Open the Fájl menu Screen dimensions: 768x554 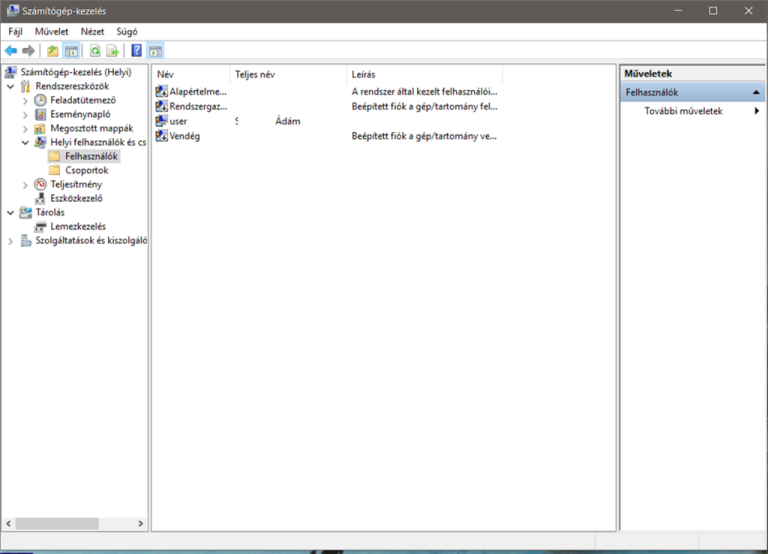click(15, 31)
